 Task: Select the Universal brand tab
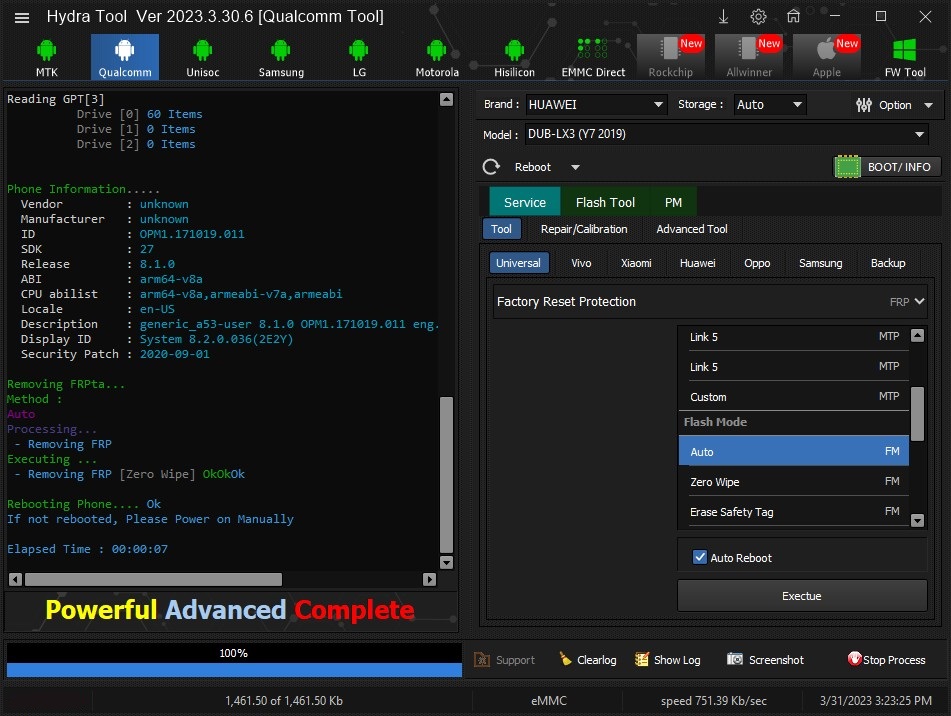tap(519, 263)
